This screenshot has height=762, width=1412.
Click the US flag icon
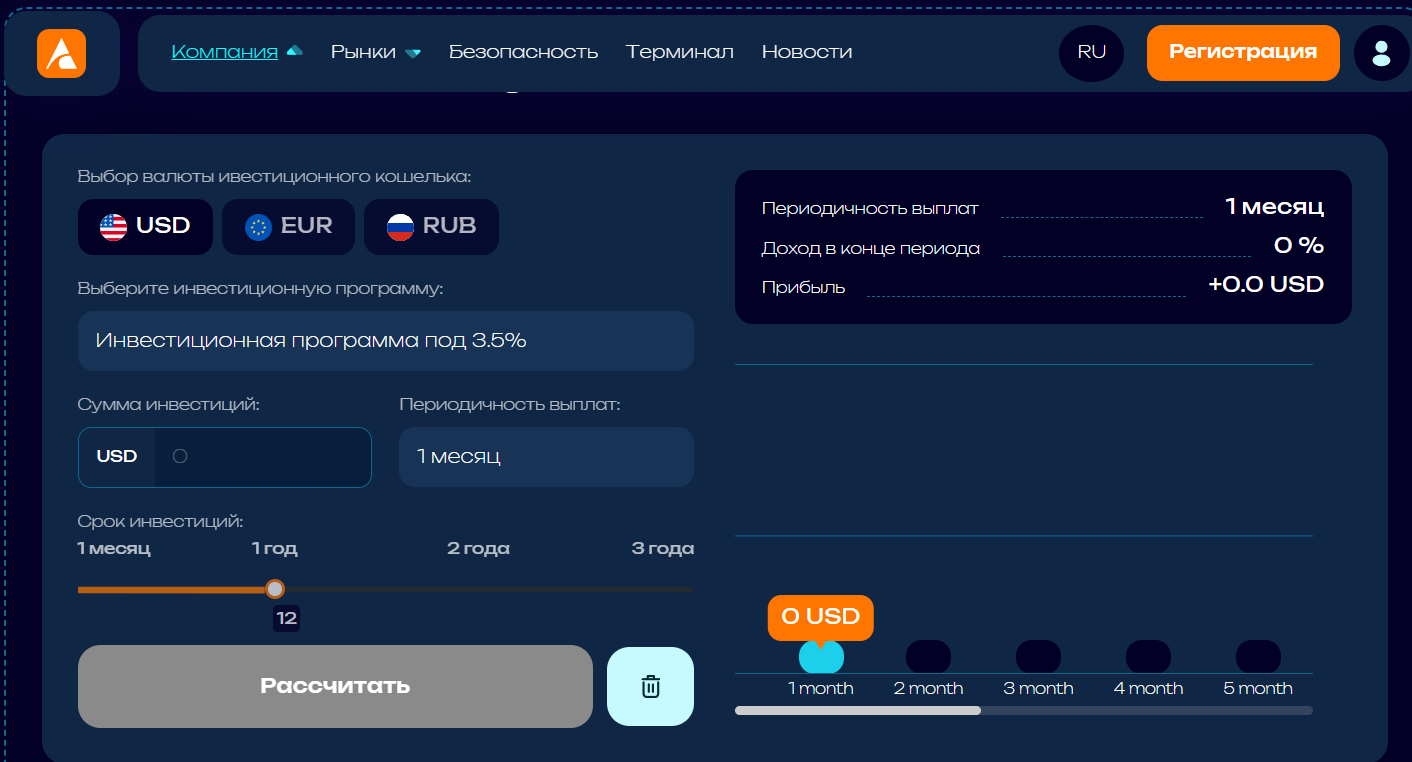pyautogui.click(x=113, y=227)
